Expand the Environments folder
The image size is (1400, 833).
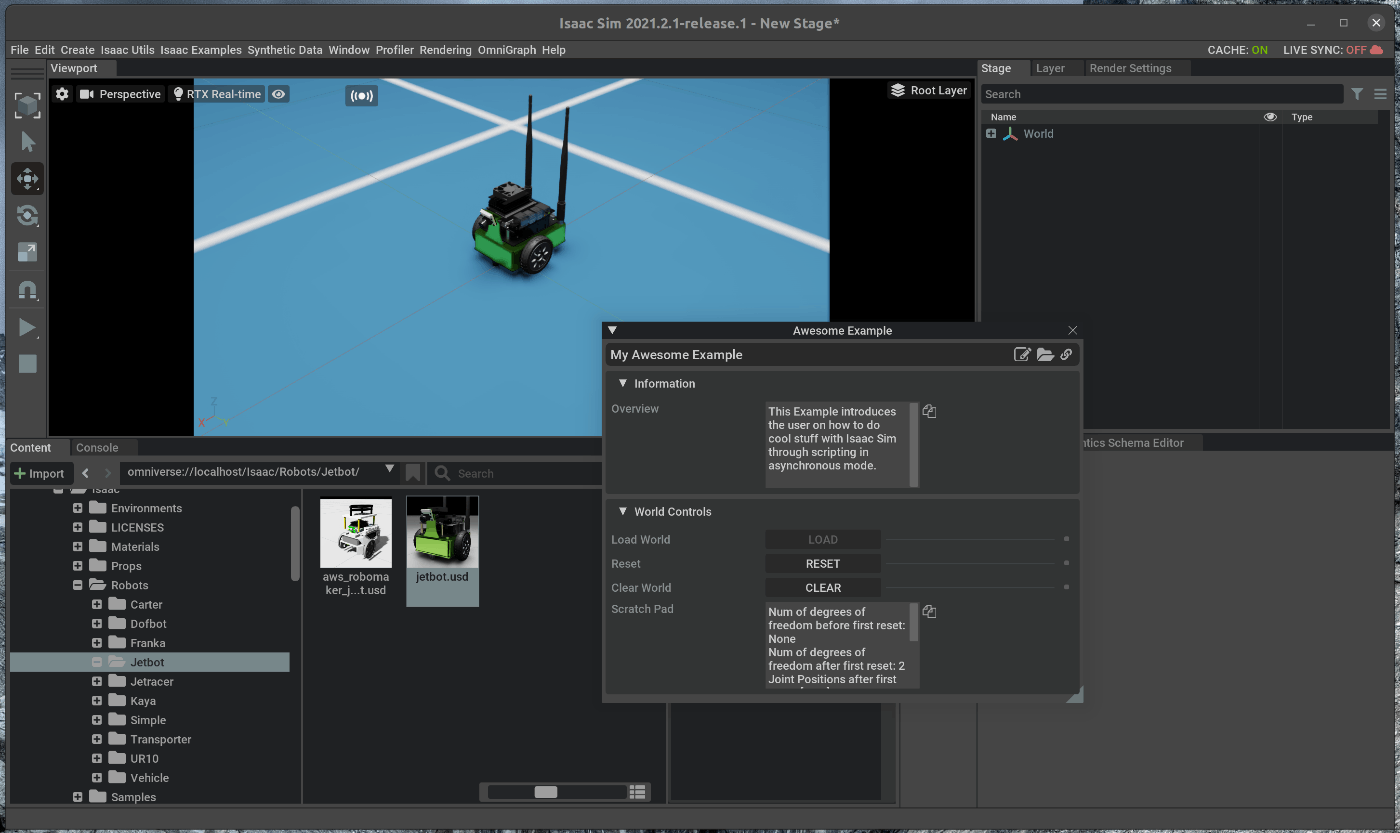(x=78, y=508)
